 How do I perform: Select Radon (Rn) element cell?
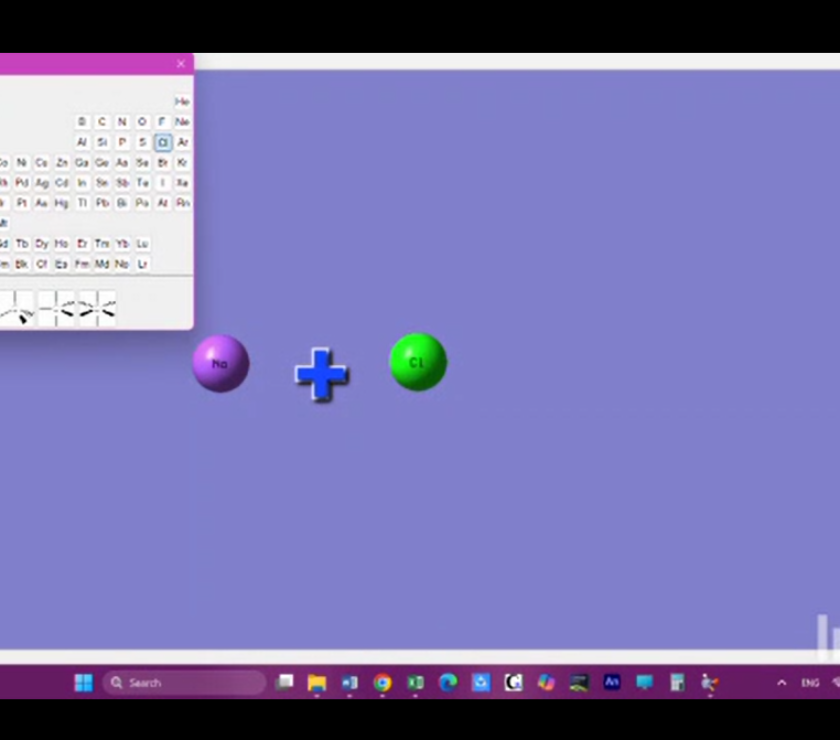coord(183,203)
